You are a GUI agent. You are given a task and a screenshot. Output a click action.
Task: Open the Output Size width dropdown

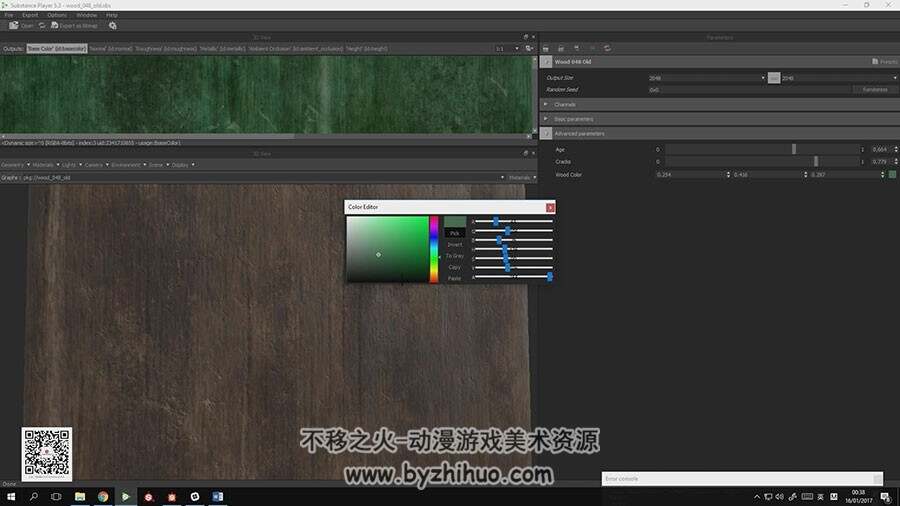(707, 77)
